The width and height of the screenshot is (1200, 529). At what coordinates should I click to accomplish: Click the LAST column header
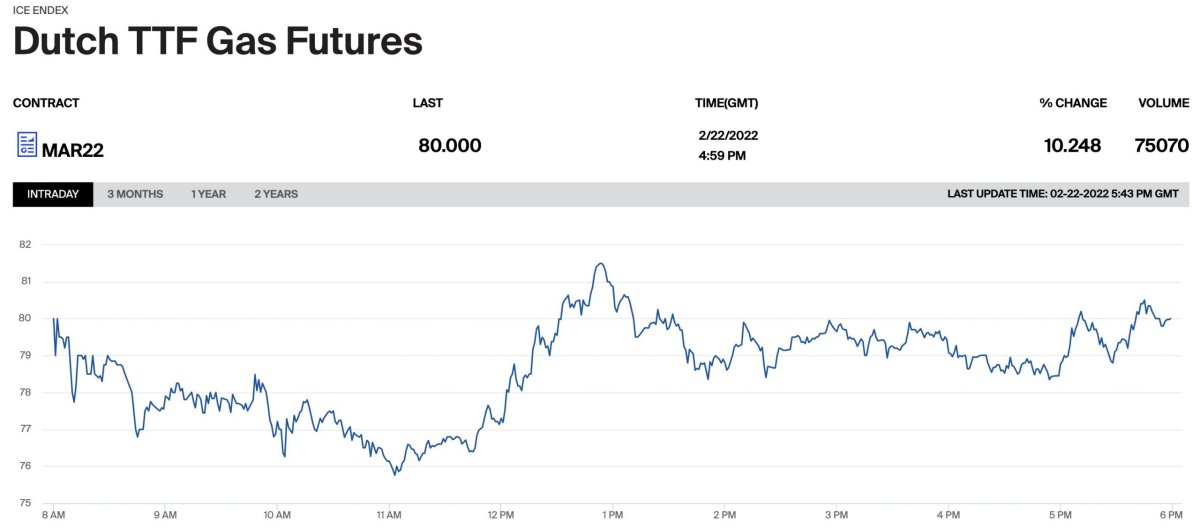(x=427, y=103)
